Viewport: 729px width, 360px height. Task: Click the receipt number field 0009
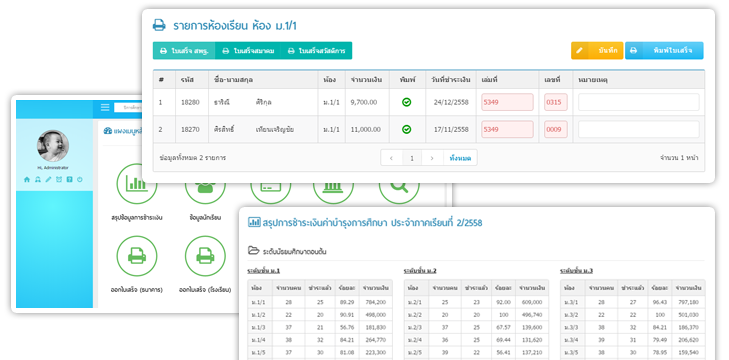(556, 129)
